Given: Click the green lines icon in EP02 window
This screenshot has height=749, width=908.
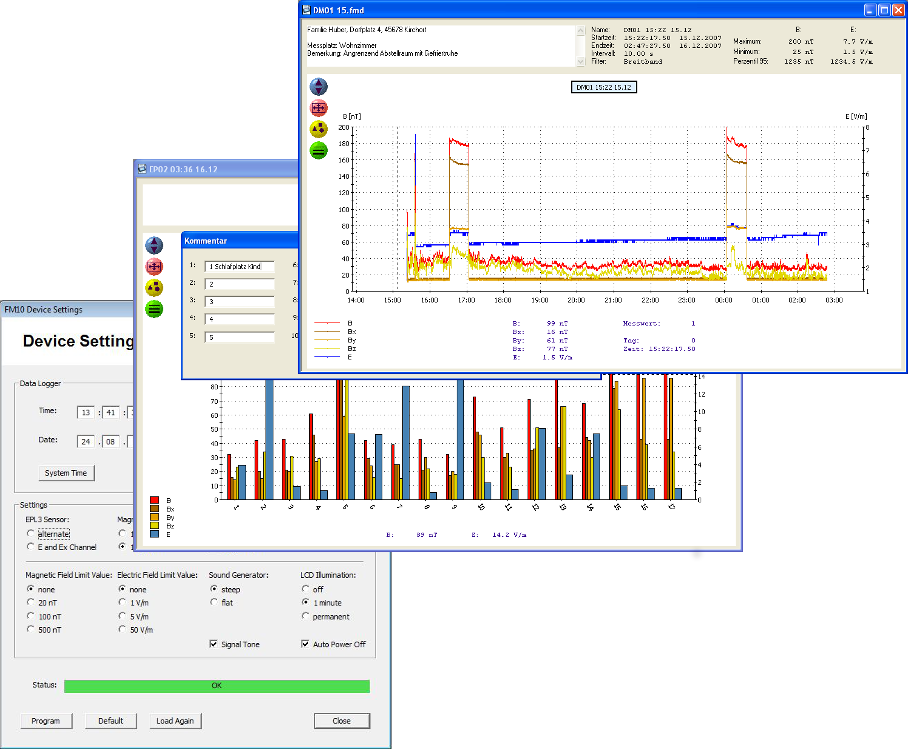Looking at the screenshot, I should point(154,309).
